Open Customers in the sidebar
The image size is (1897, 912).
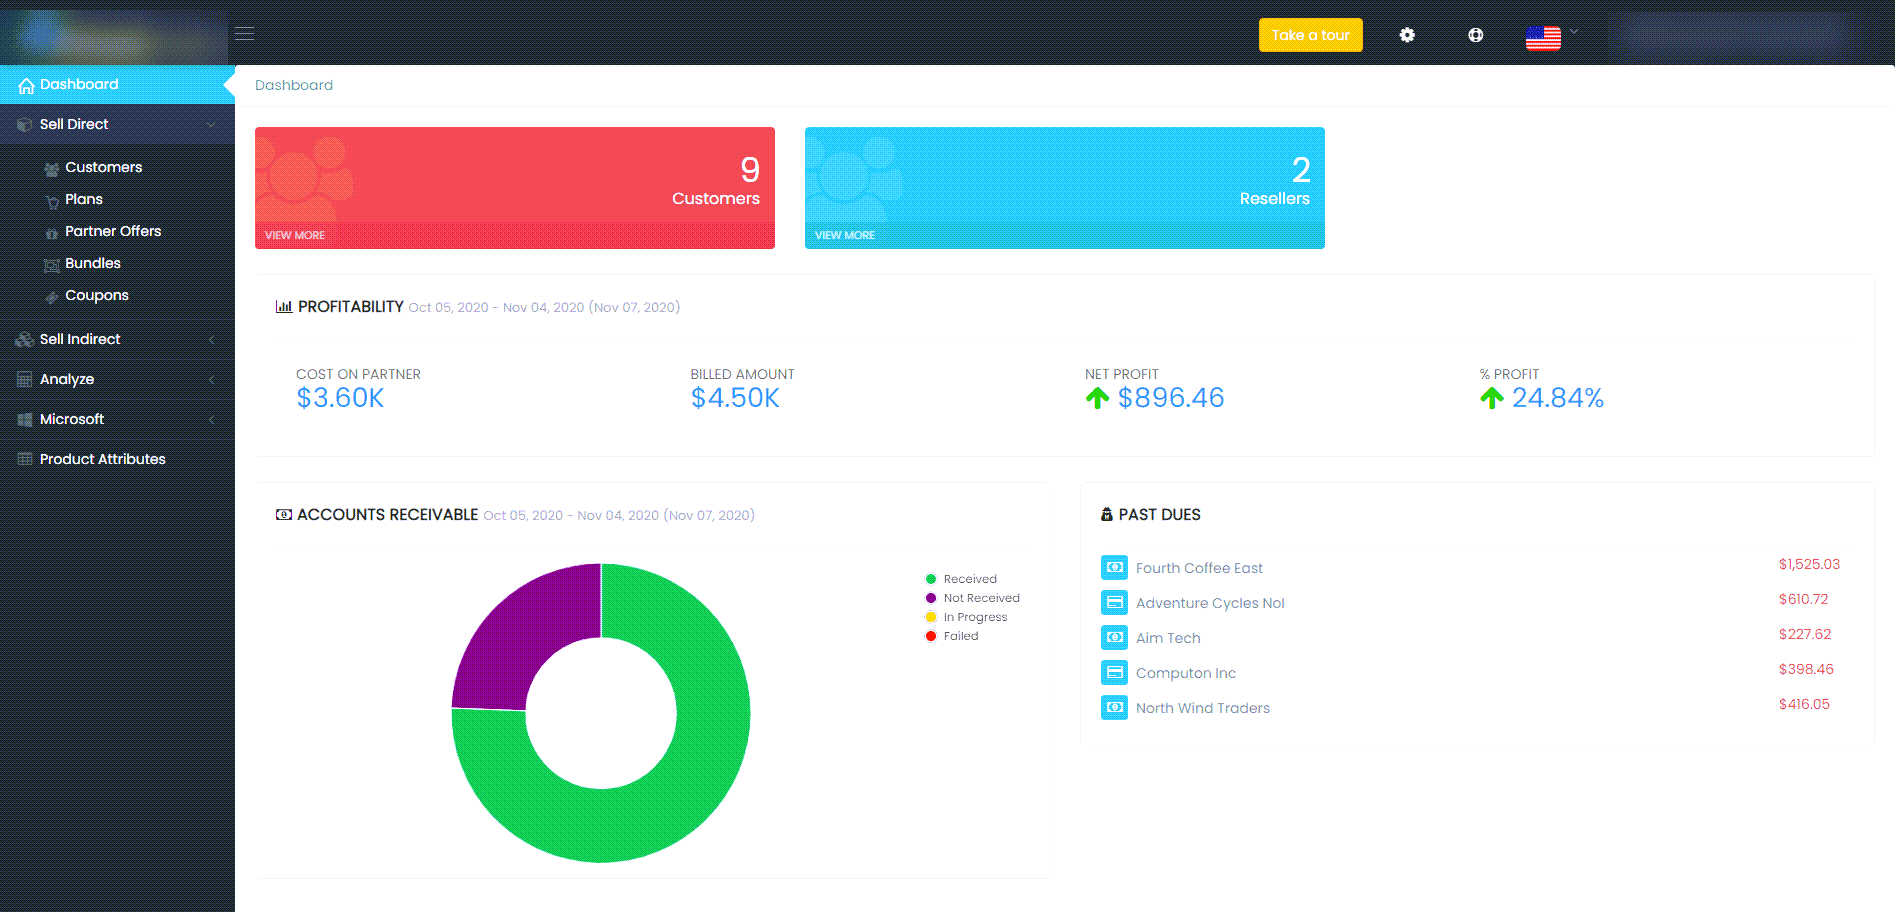tap(103, 167)
